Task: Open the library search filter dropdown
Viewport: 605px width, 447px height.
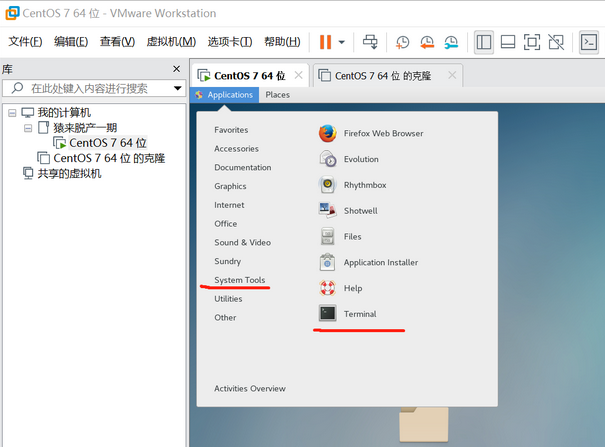Action: pyautogui.click(x=177, y=88)
